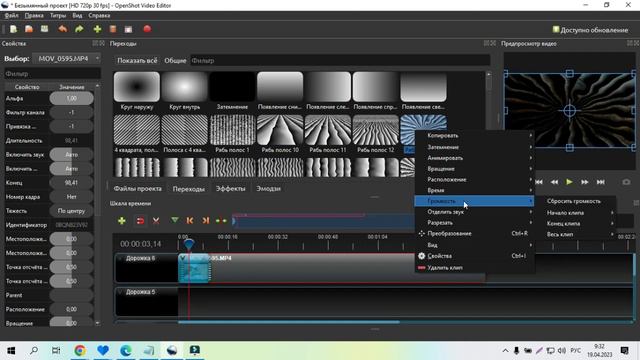This screenshot has width=640, height=360.
Task: Open project using the folder toolbar icon
Action: click(29, 29)
